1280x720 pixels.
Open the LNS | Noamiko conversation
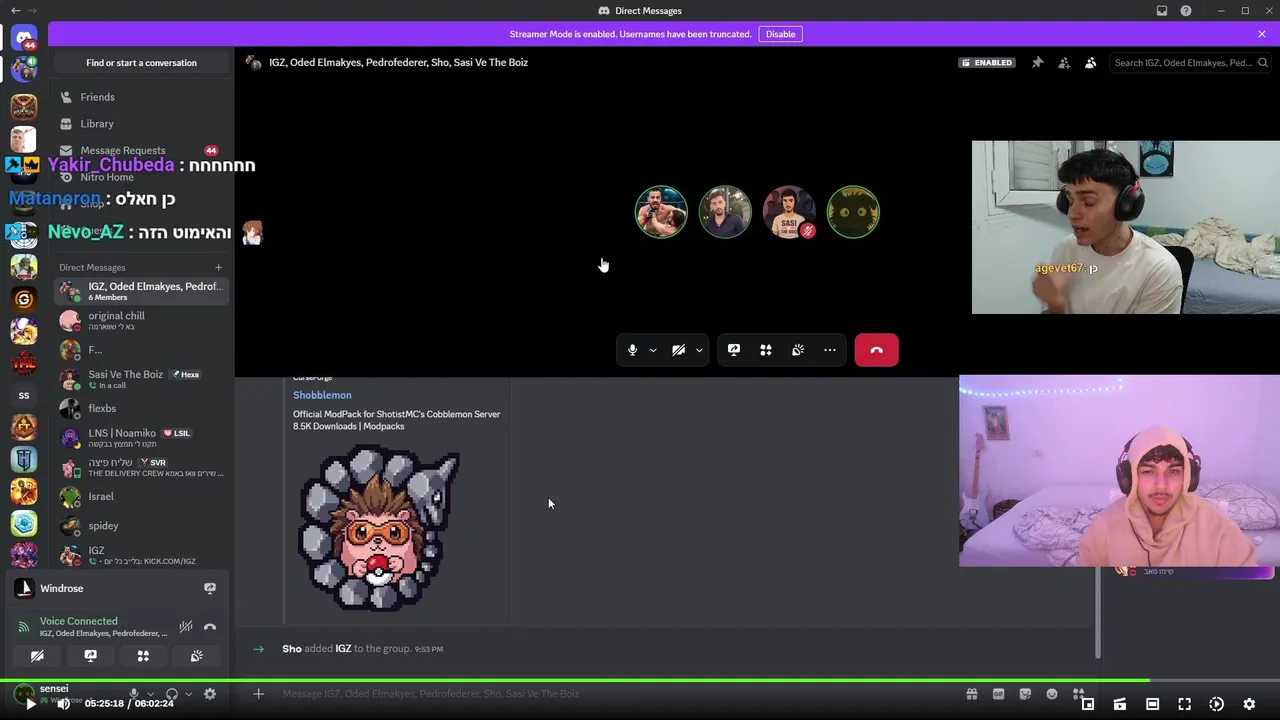click(140, 437)
